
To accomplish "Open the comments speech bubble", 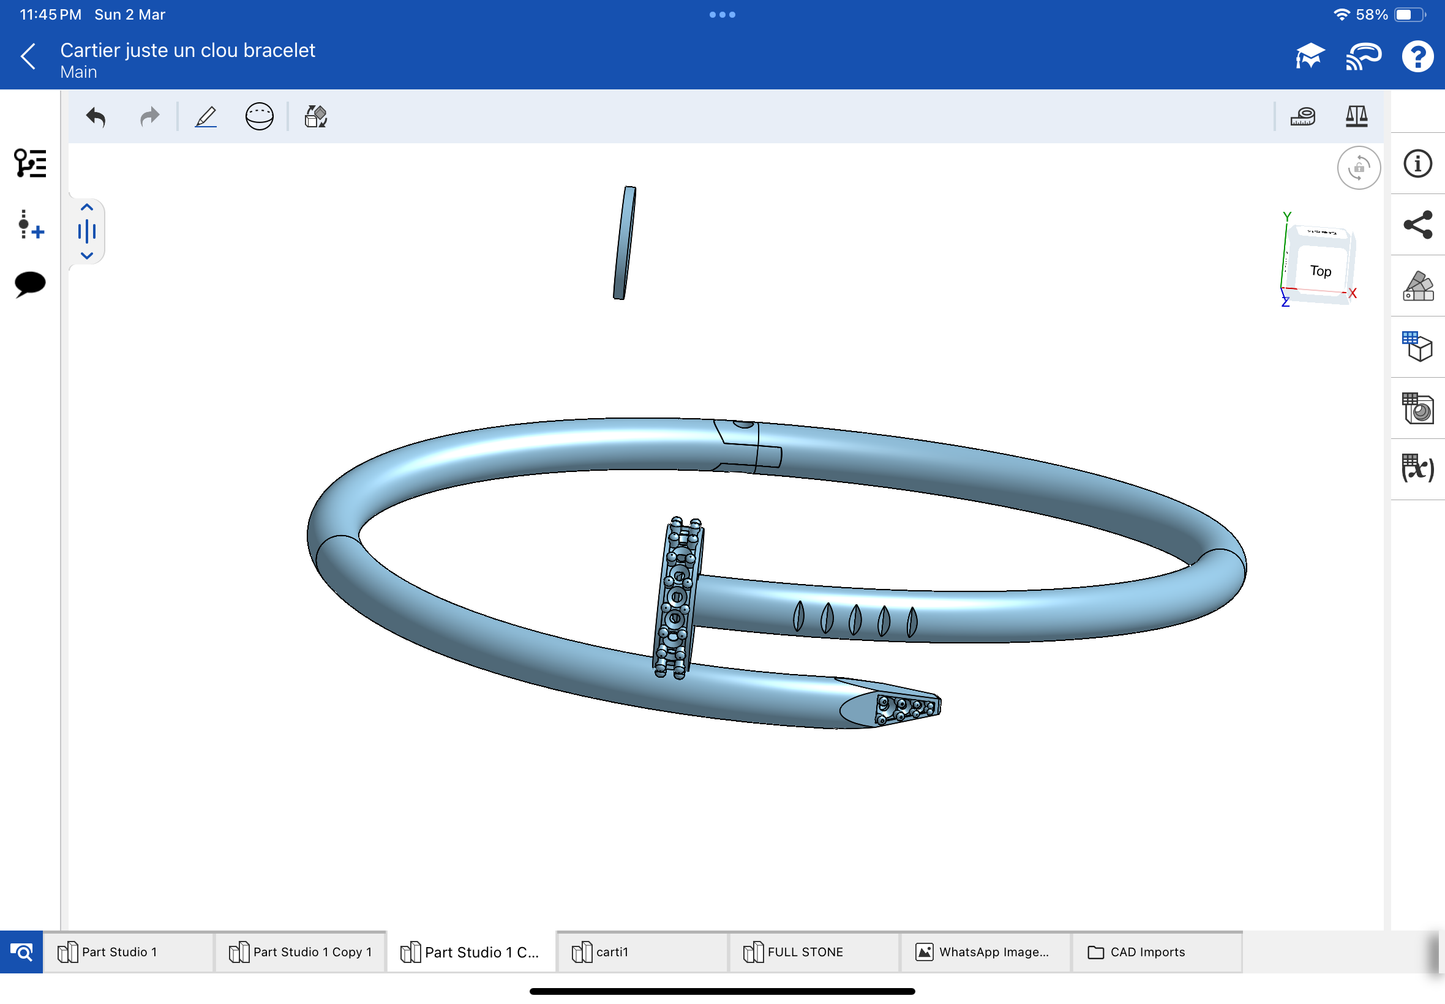I will pyautogui.click(x=30, y=284).
